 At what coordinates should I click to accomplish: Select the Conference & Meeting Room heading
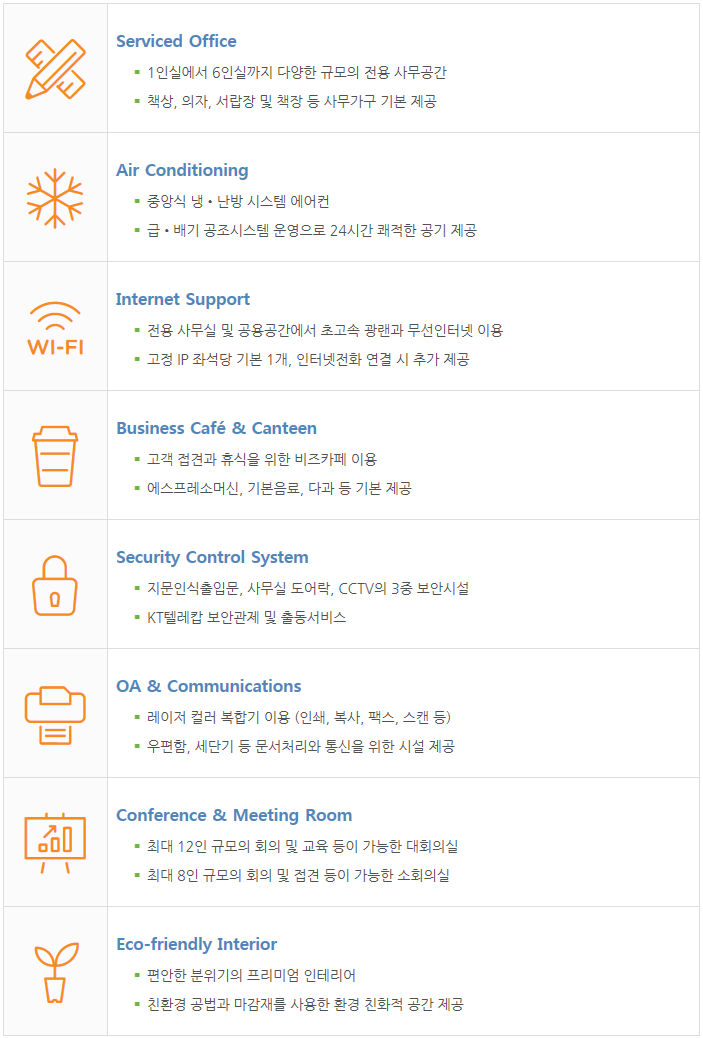click(x=234, y=816)
